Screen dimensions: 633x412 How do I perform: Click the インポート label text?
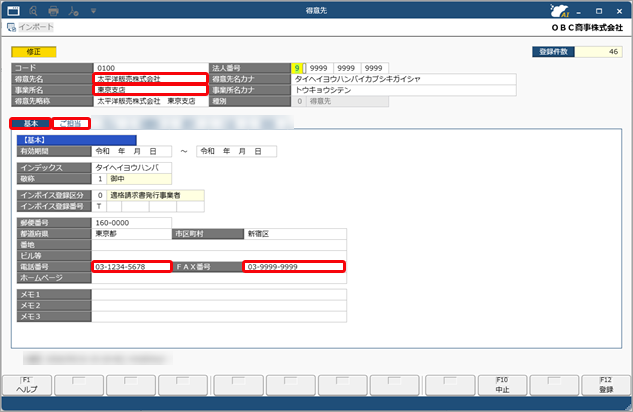[36, 27]
